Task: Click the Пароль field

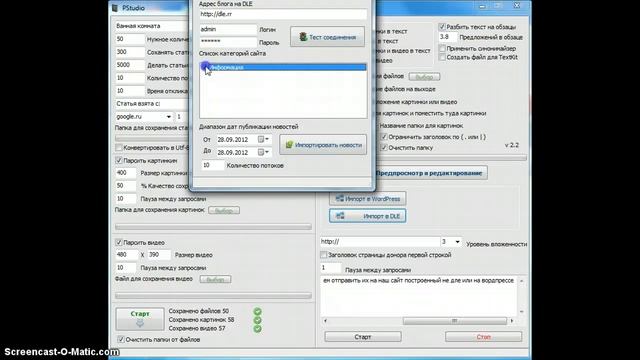Action: click(228, 42)
